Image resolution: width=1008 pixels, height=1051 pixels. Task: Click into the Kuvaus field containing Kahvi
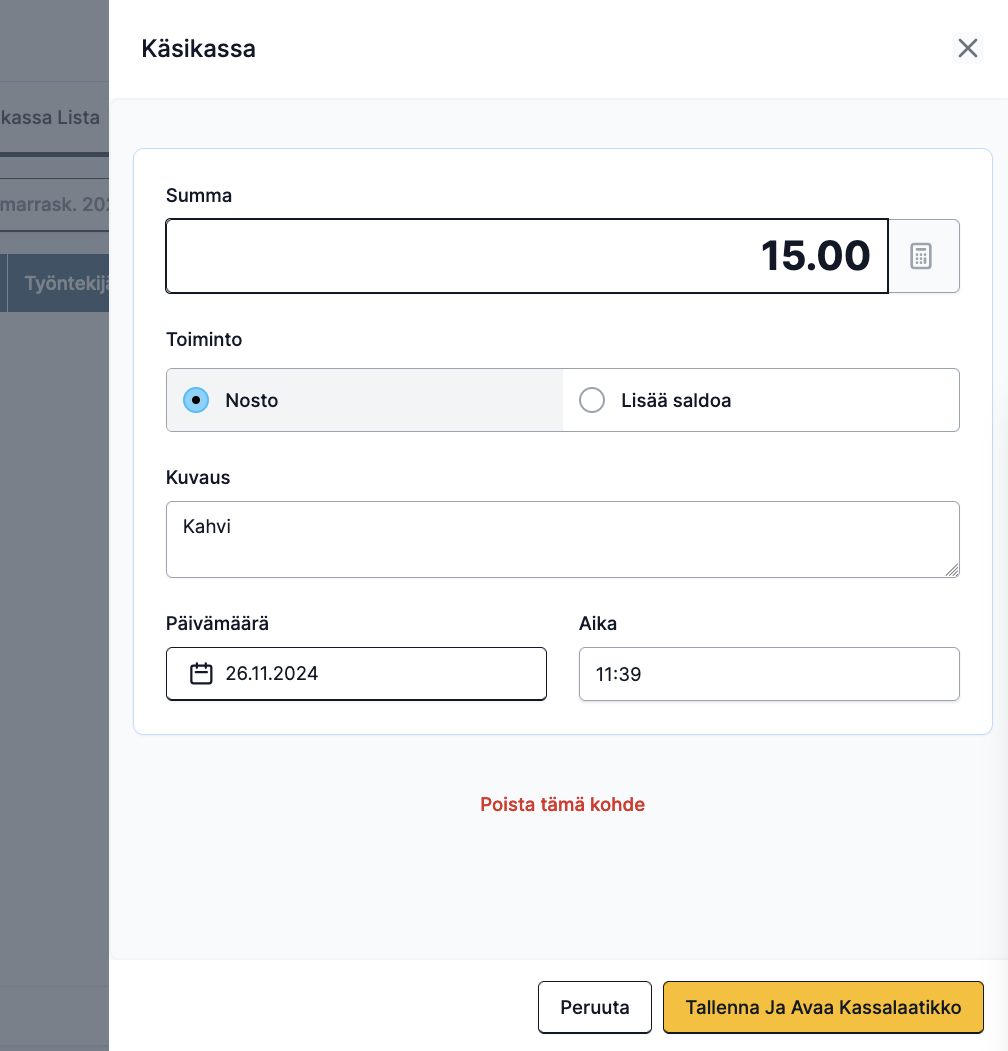tap(562, 540)
